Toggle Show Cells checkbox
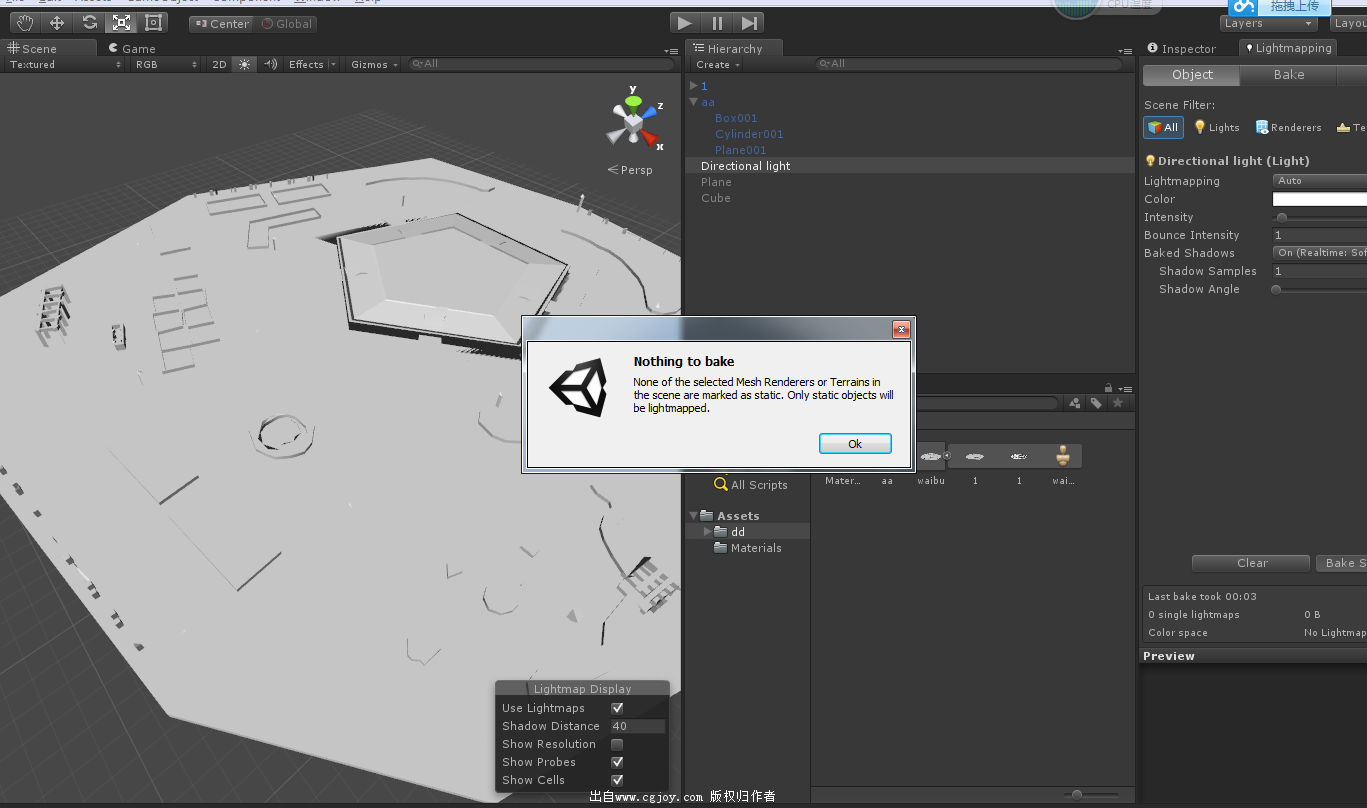 (617, 780)
